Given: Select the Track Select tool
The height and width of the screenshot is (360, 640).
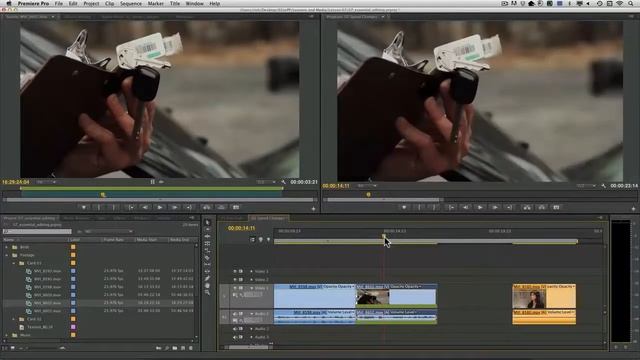Looking at the screenshot, I should point(207,229).
